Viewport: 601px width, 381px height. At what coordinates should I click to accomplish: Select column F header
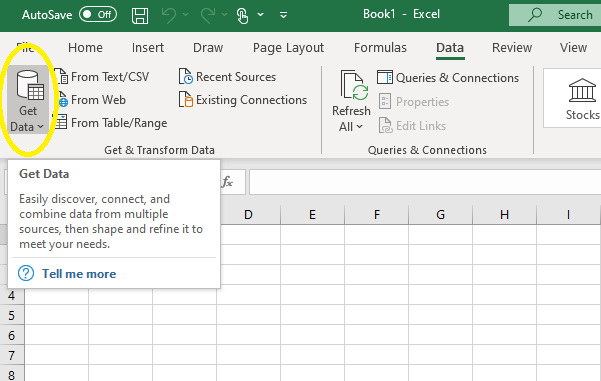tap(377, 215)
